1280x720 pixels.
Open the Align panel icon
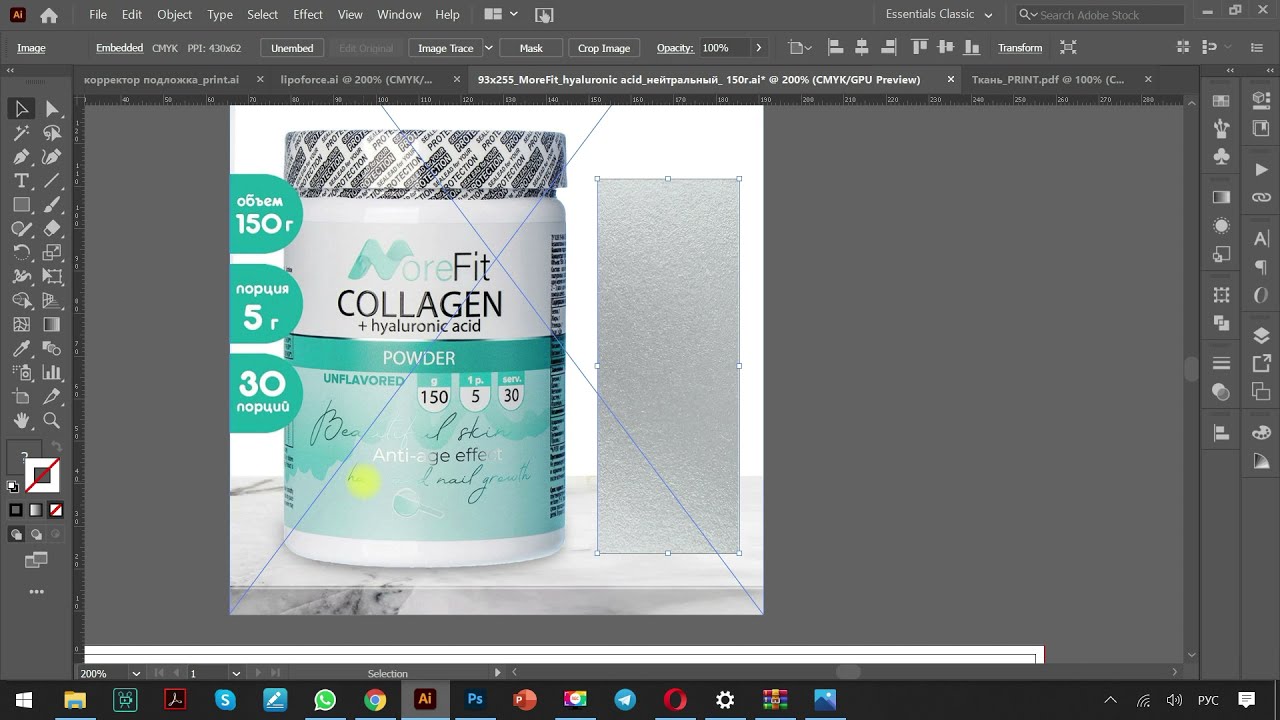pyautogui.click(x=1221, y=433)
